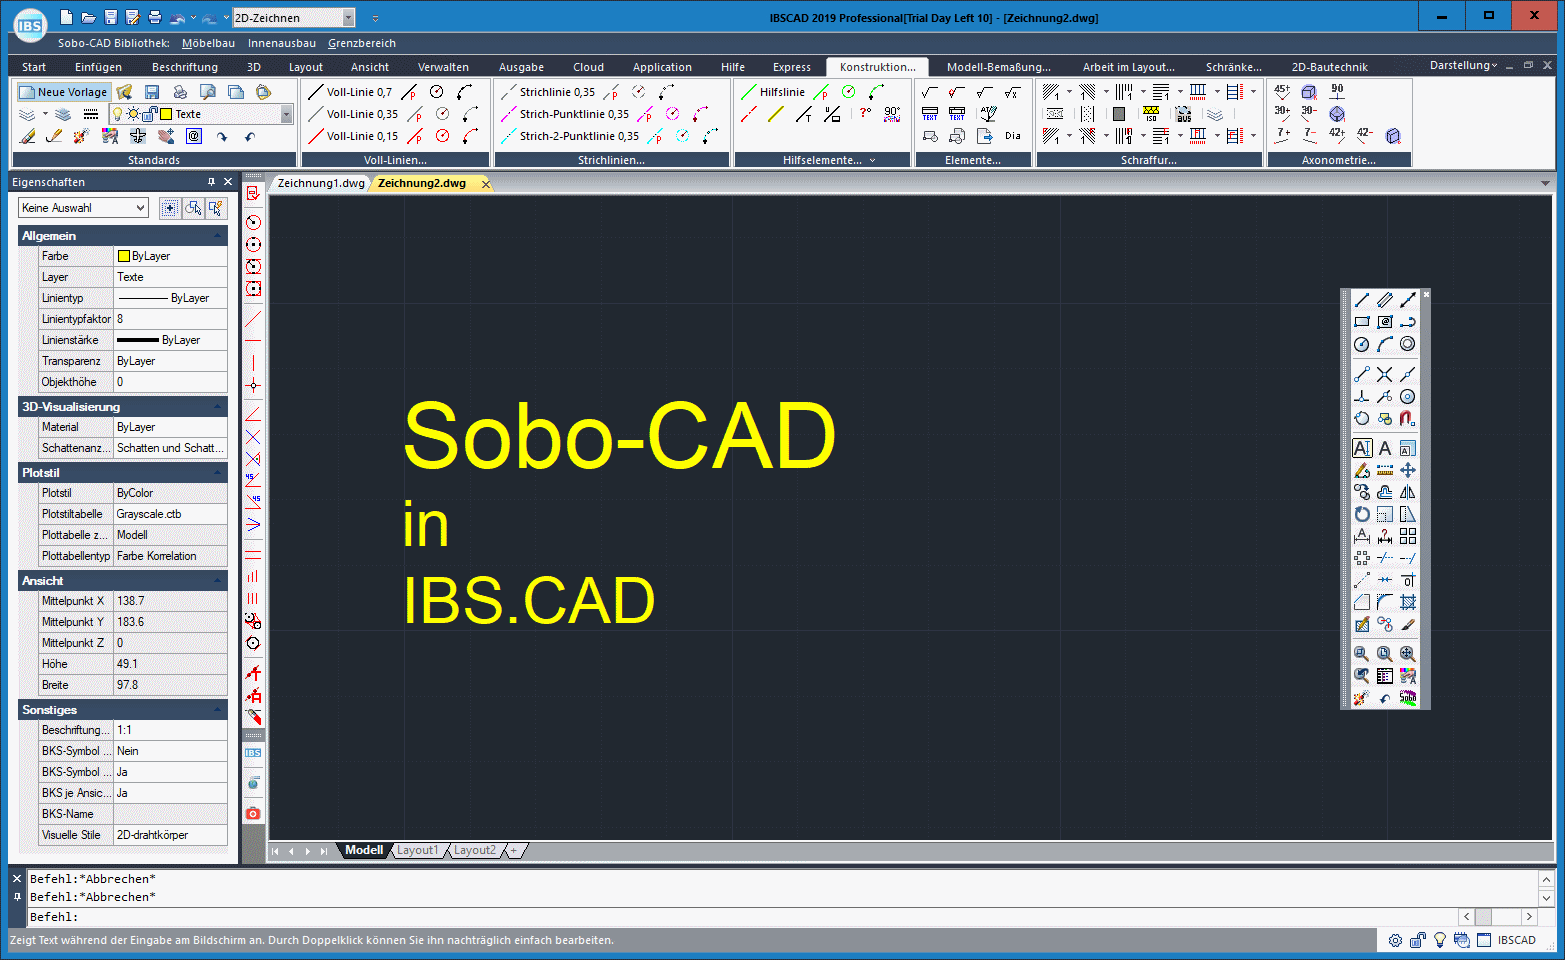Viewport: 1565px width, 960px height.
Task: Open the Darstellung dropdown
Action: [x=1463, y=65]
